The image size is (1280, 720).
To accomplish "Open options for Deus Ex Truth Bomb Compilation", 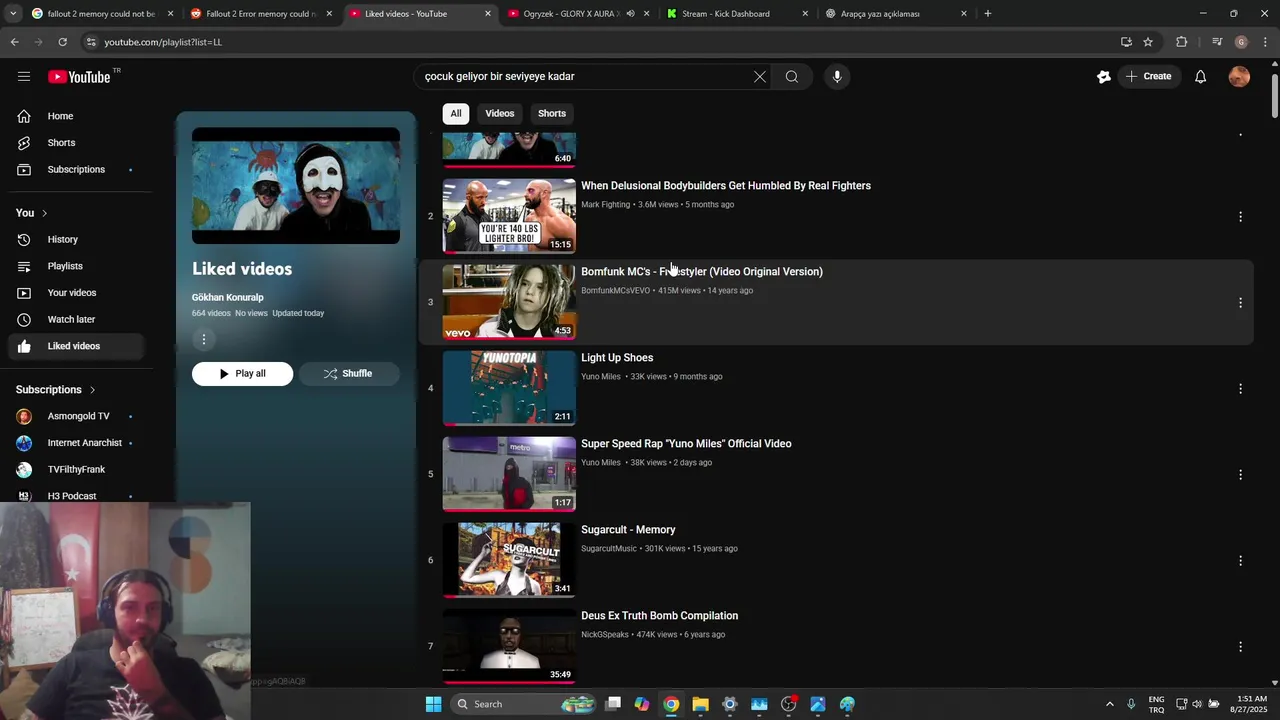I will pyautogui.click(x=1240, y=647).
